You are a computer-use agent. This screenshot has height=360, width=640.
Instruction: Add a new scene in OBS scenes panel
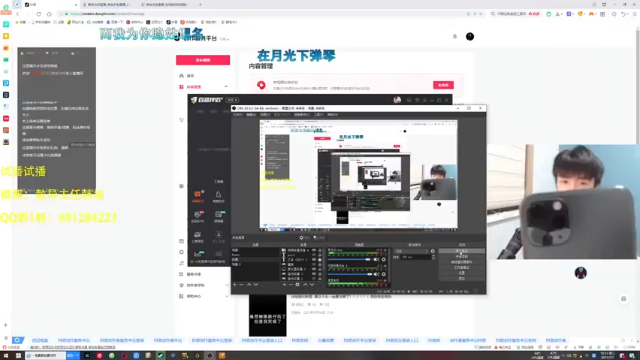[x=235, y=284]
